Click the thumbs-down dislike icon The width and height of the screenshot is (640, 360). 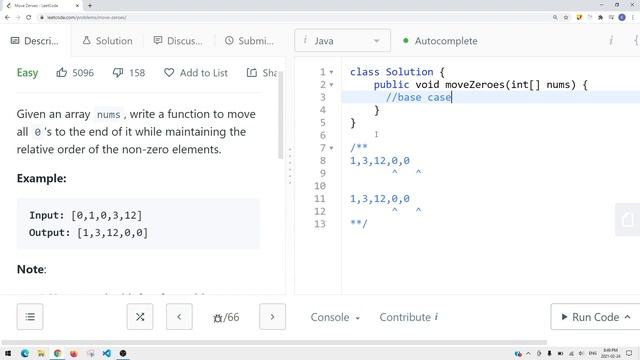[118, 73]
